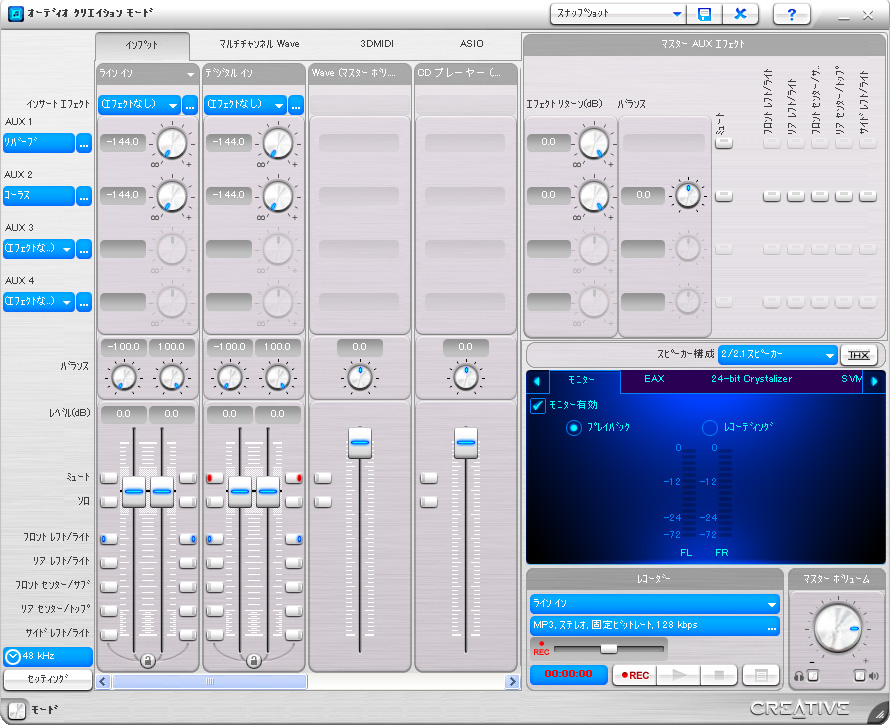Screen dimensions: 890x725
Task: Click the ... button next to AUX 1 リバーブ
Action: click(84, 143)
